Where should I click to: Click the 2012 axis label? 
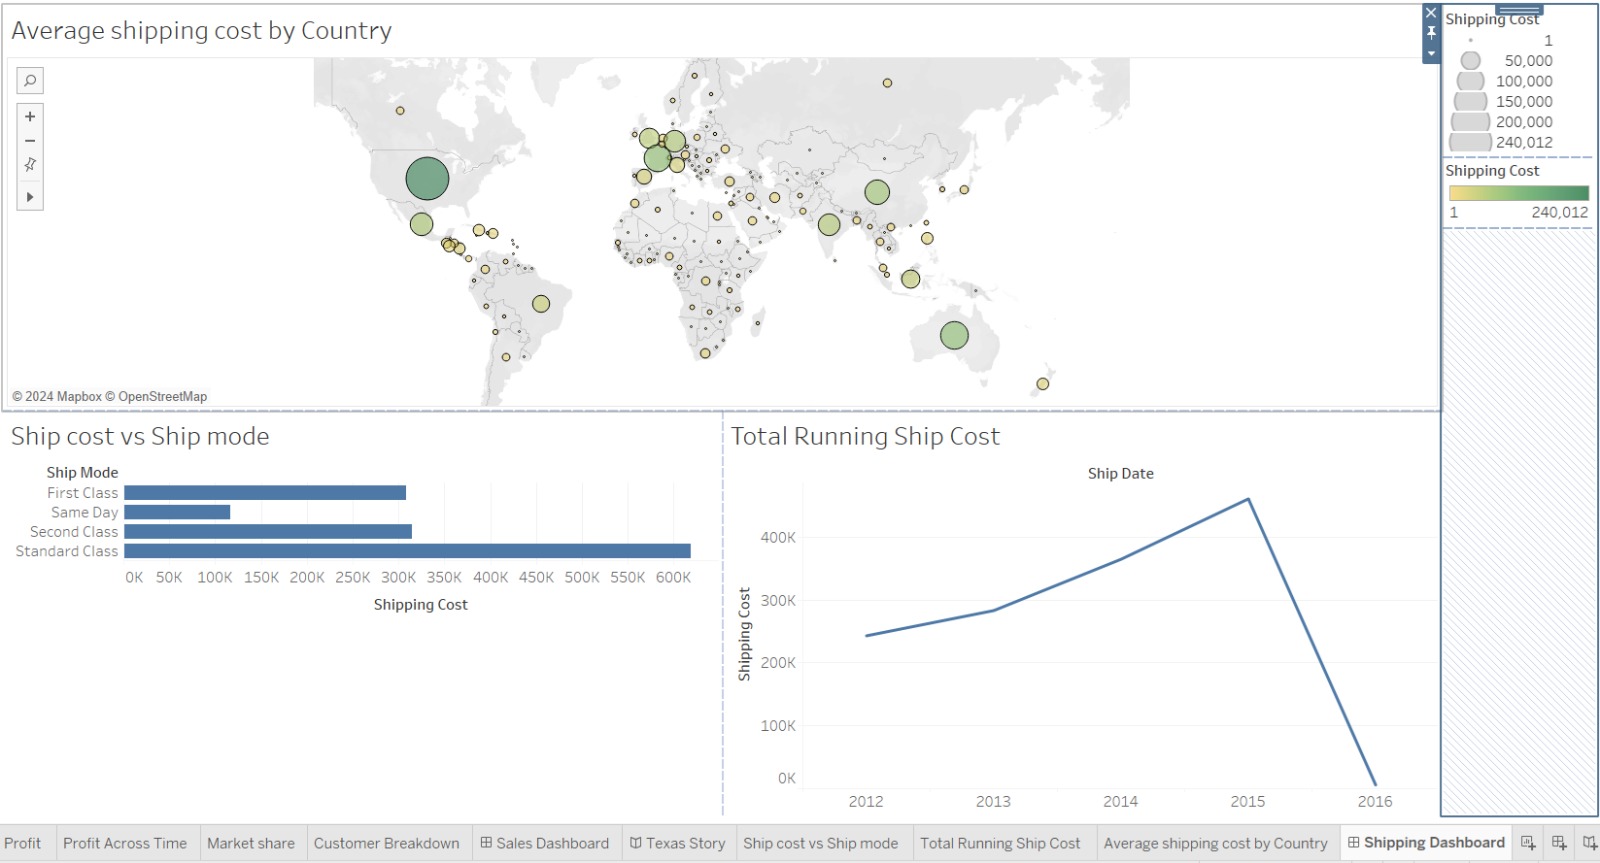[866, 801]
